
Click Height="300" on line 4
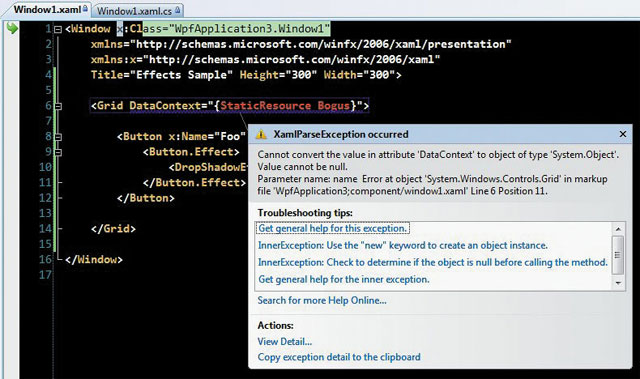(278, 75)
